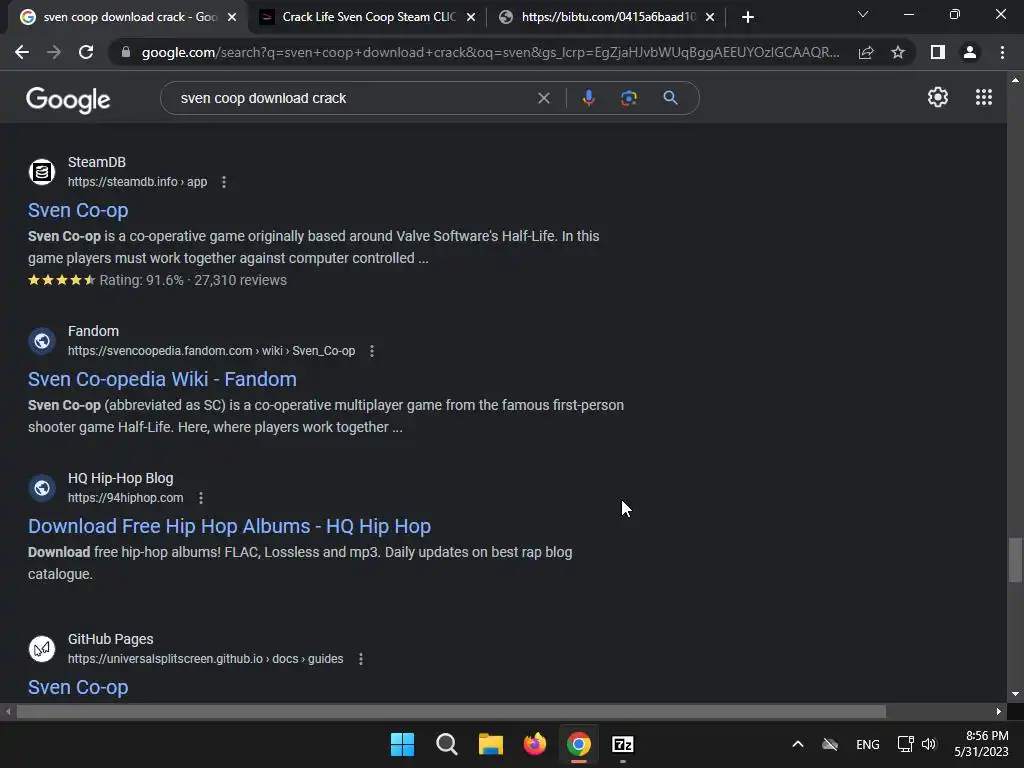1024x768 pixels.
Task: Open File Explorer from the taskbar
Action: (490, 744)
